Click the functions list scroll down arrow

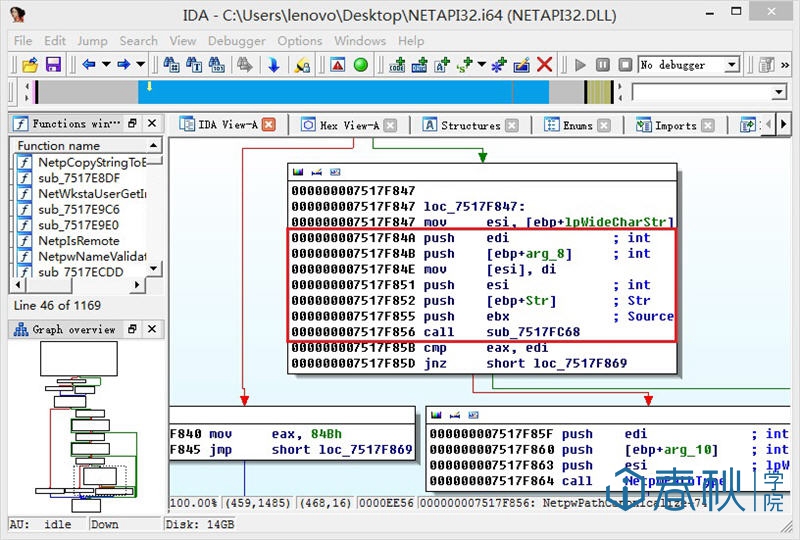tap(154, 268)
